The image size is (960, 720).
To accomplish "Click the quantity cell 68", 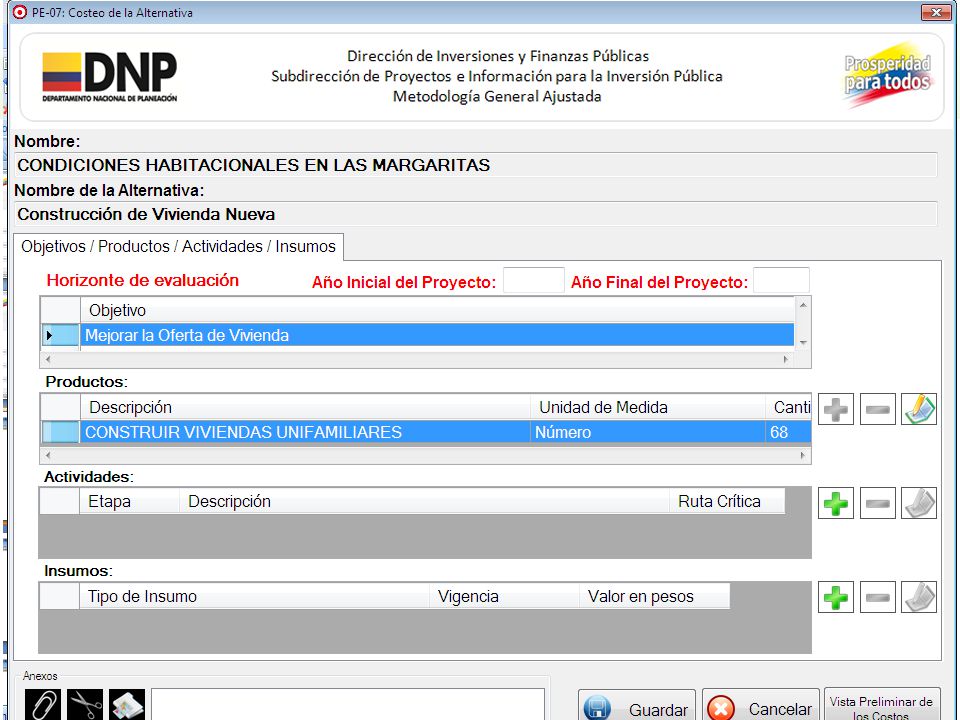I will pos(788,432).
